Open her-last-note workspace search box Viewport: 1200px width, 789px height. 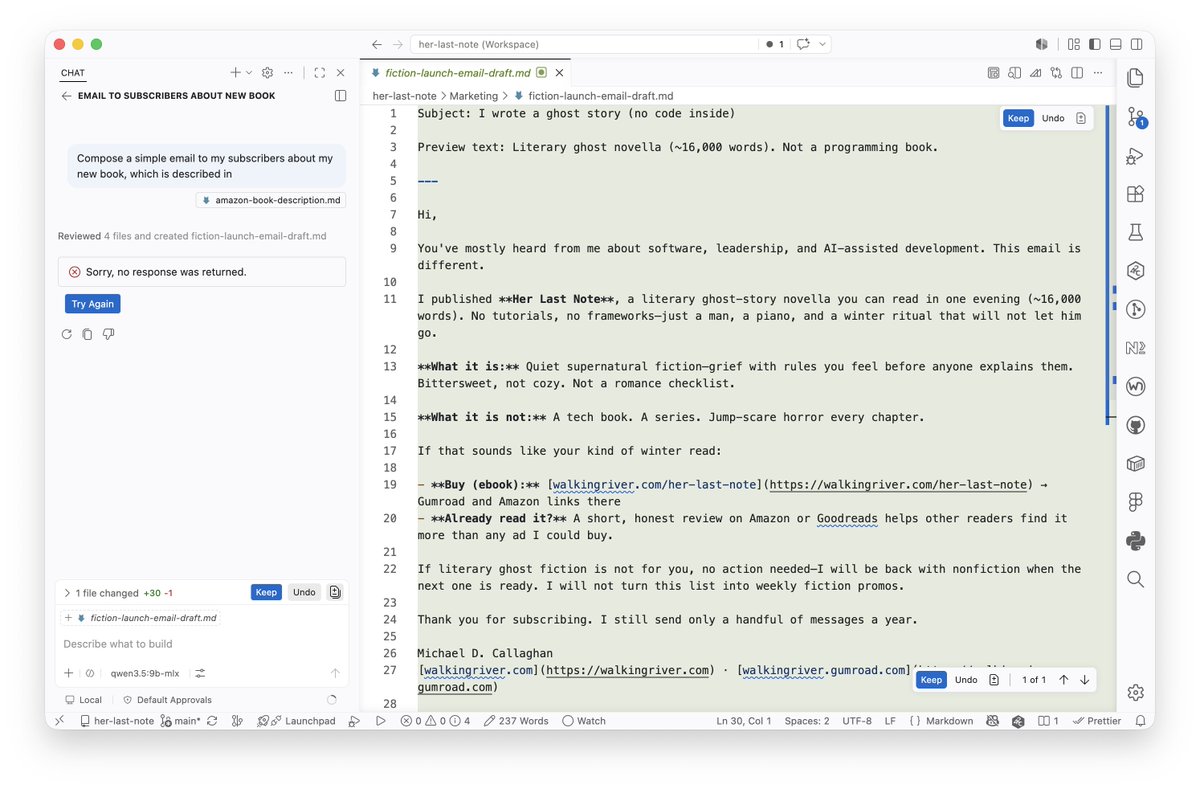tap(582, 44)
